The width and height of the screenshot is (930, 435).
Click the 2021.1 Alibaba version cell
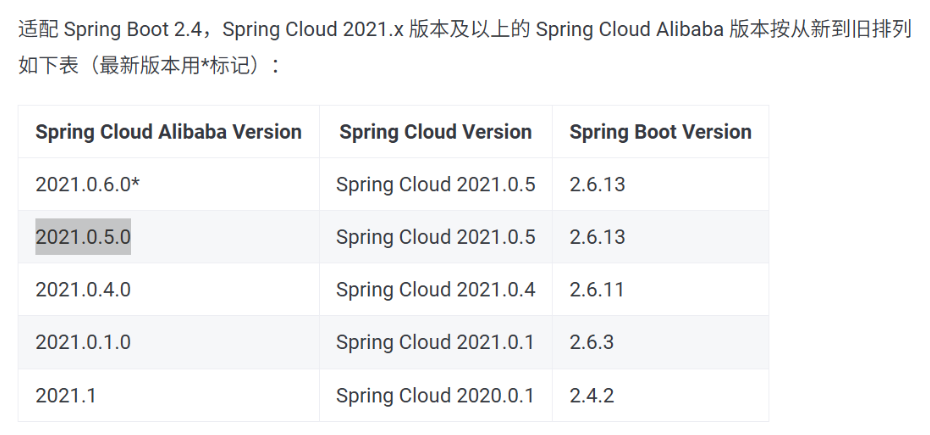pos(168,395)
